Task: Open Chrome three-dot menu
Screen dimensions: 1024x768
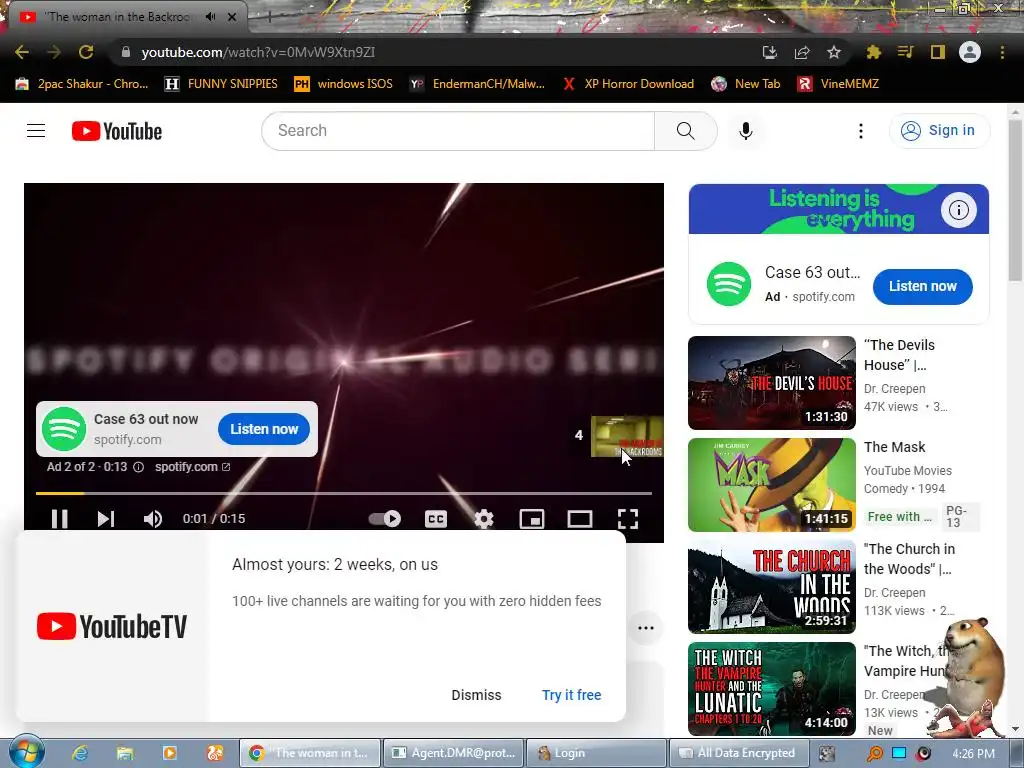Action: [1002, 52]
